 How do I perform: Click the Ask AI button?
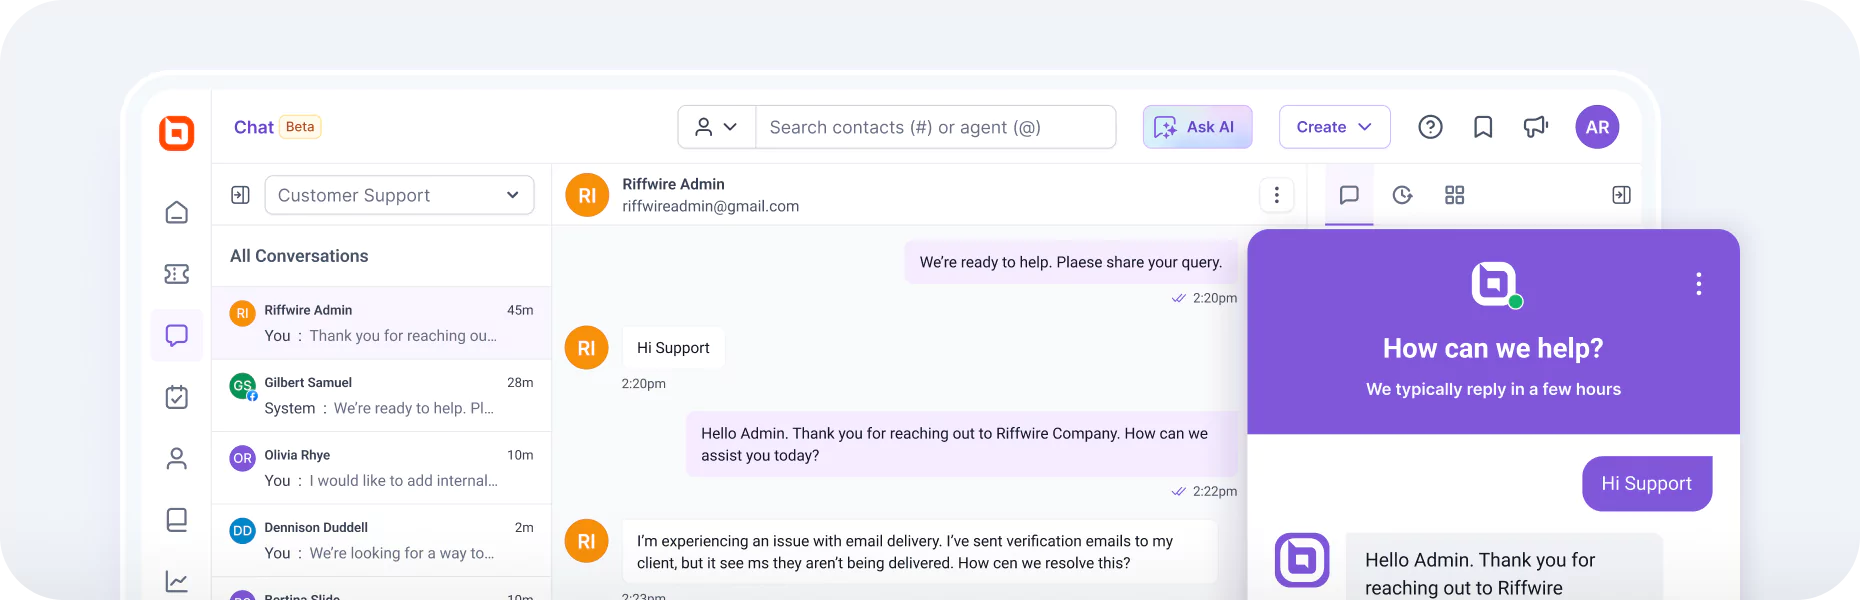pos(1197,127)
